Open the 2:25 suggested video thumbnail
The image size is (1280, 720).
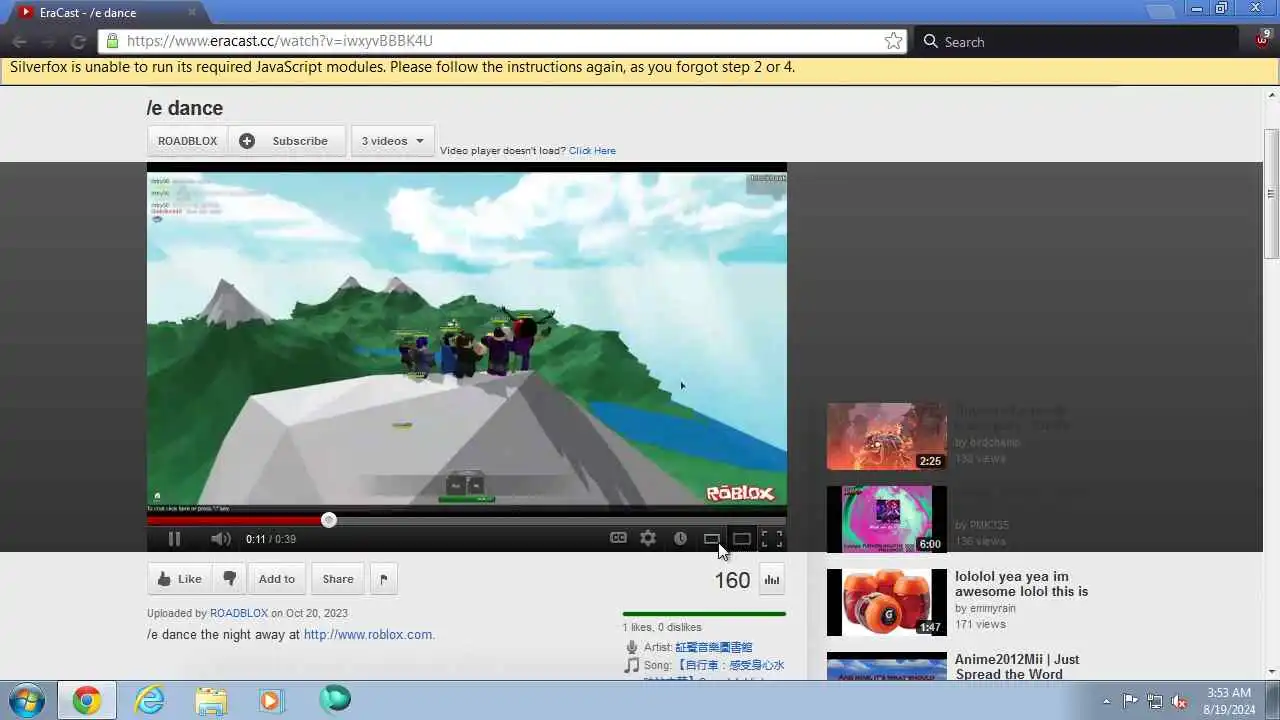coord(886,436)
